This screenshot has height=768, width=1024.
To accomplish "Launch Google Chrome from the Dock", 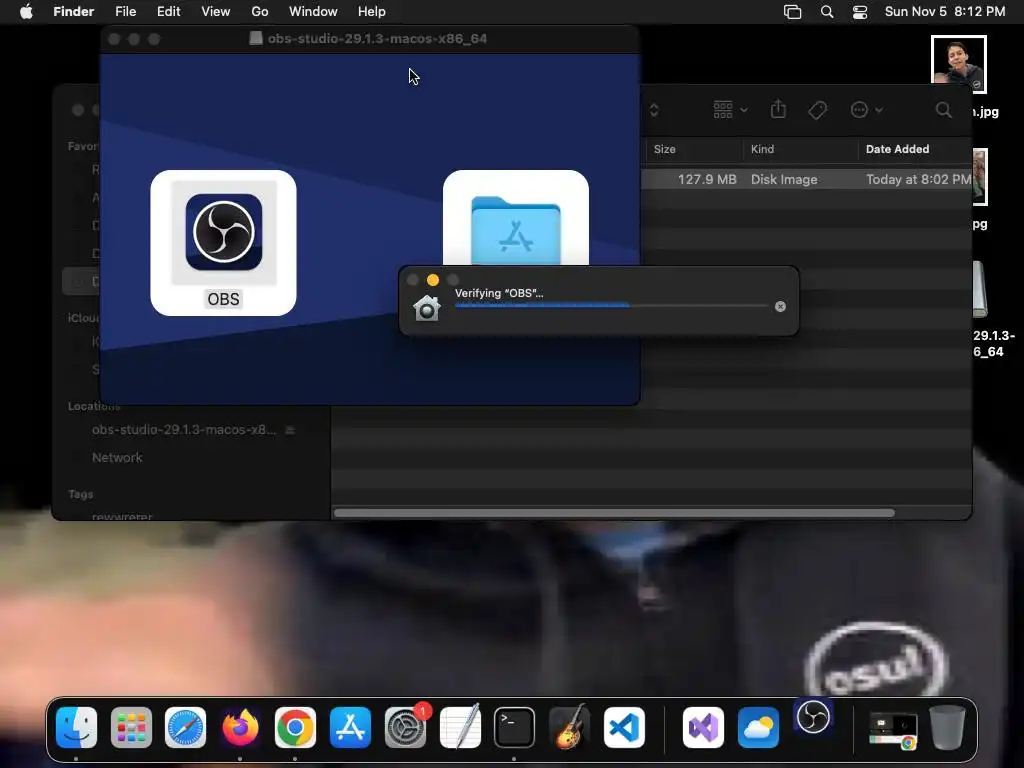I will tap(295, 728).
